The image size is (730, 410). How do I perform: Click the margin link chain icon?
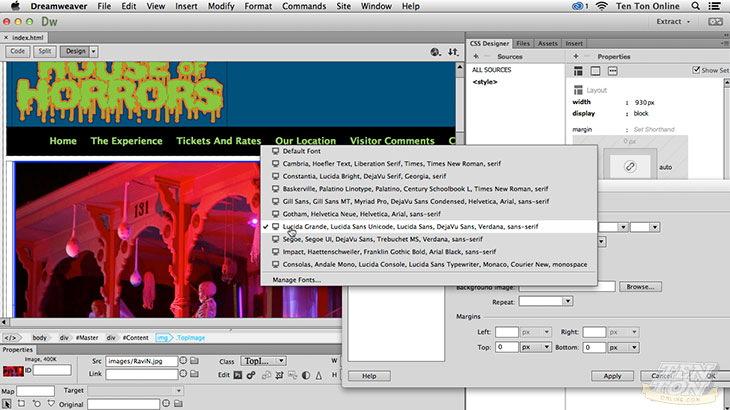click(630, 166)
